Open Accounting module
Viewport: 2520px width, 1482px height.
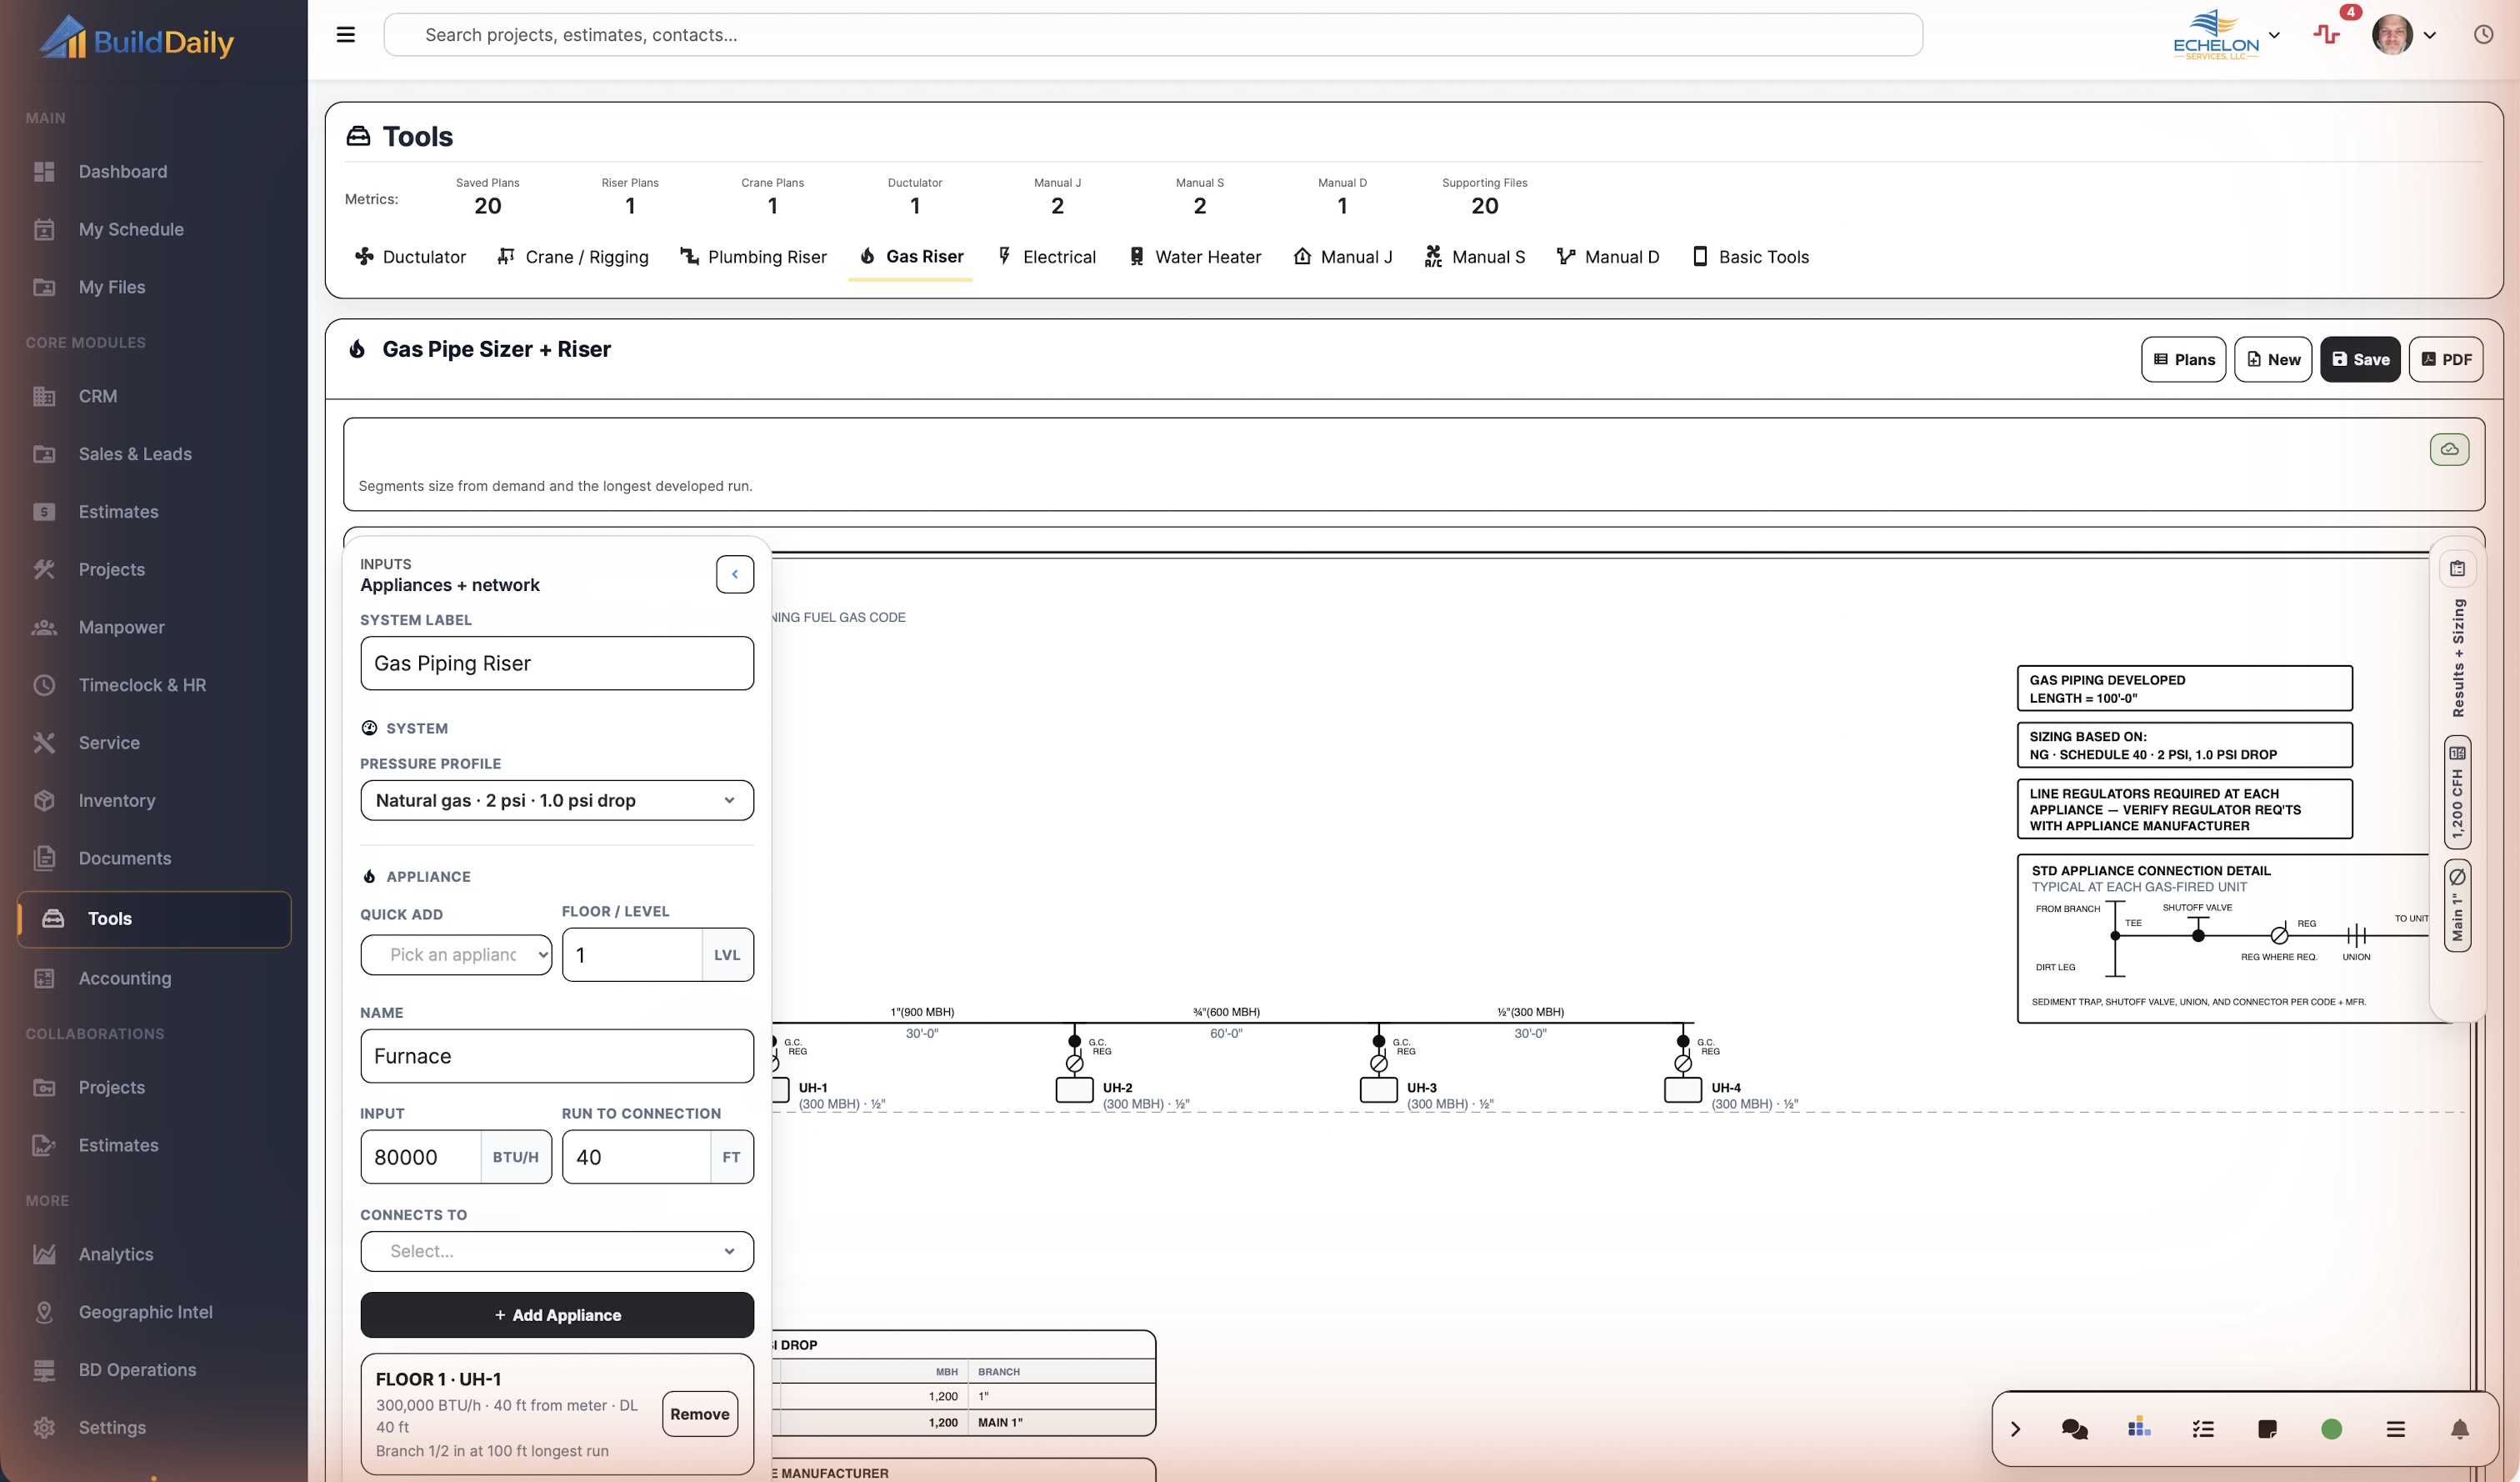click(154, 979)
